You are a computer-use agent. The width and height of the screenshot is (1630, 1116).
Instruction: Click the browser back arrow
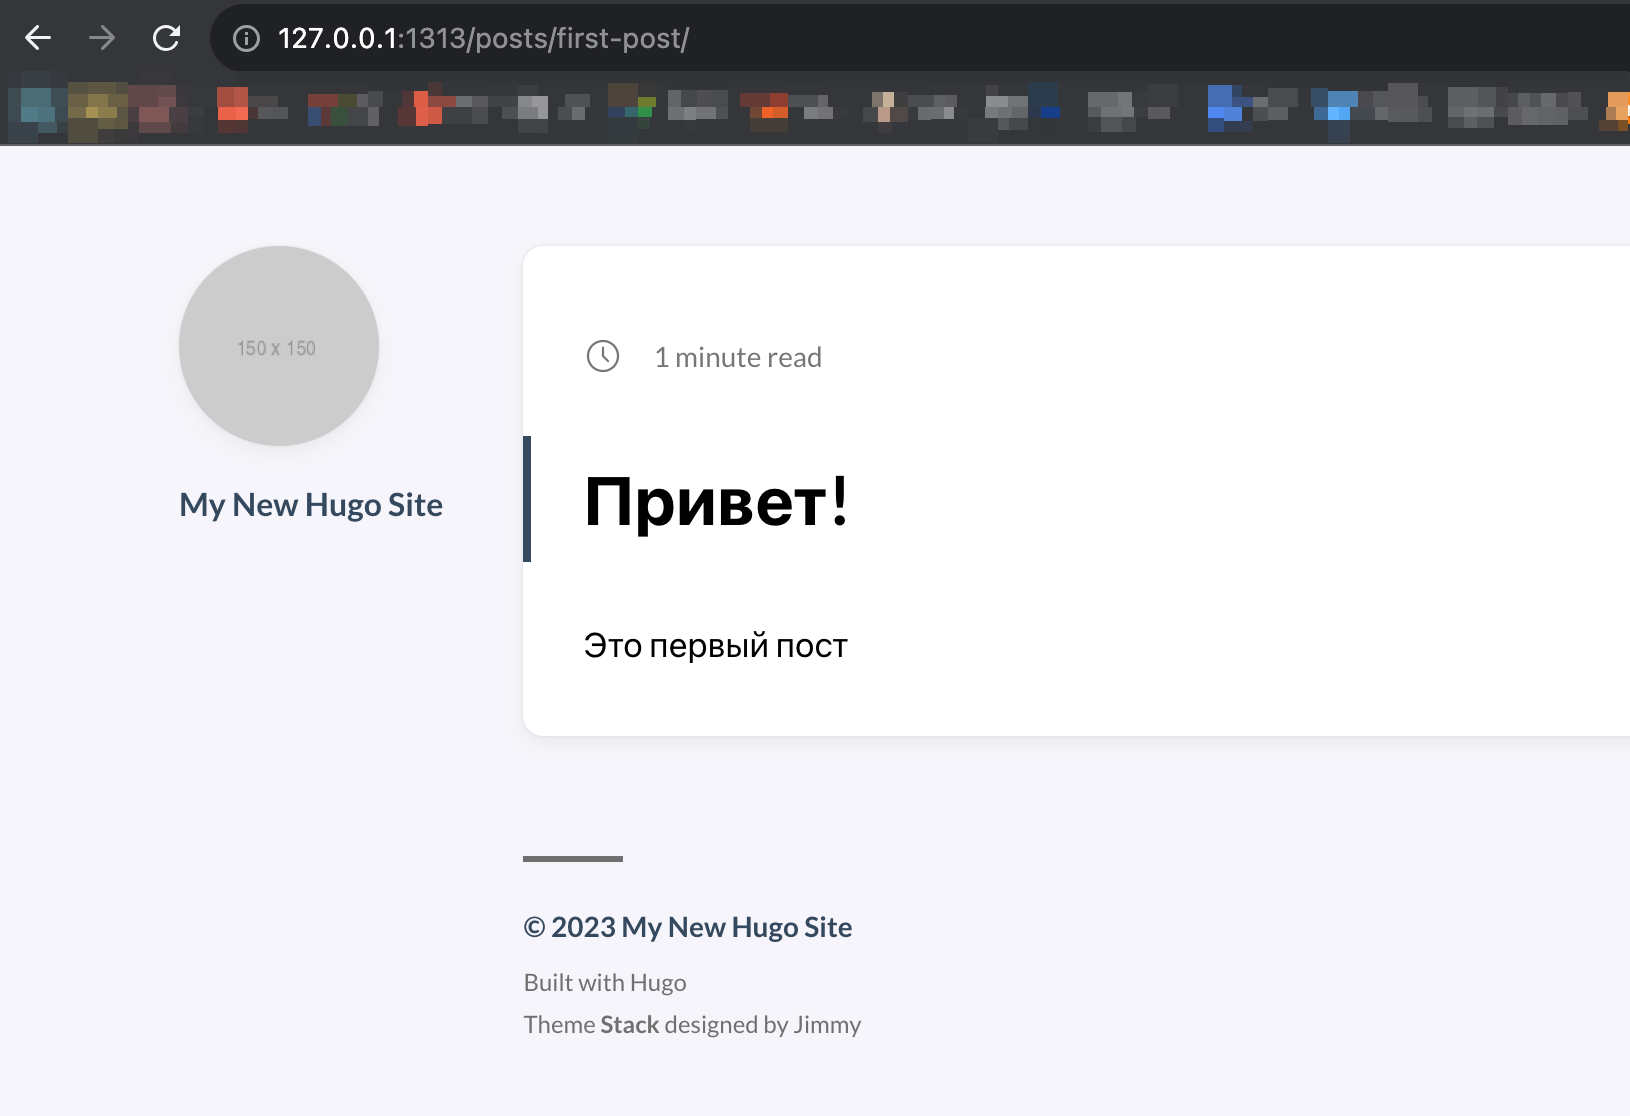tap(38, 39)
